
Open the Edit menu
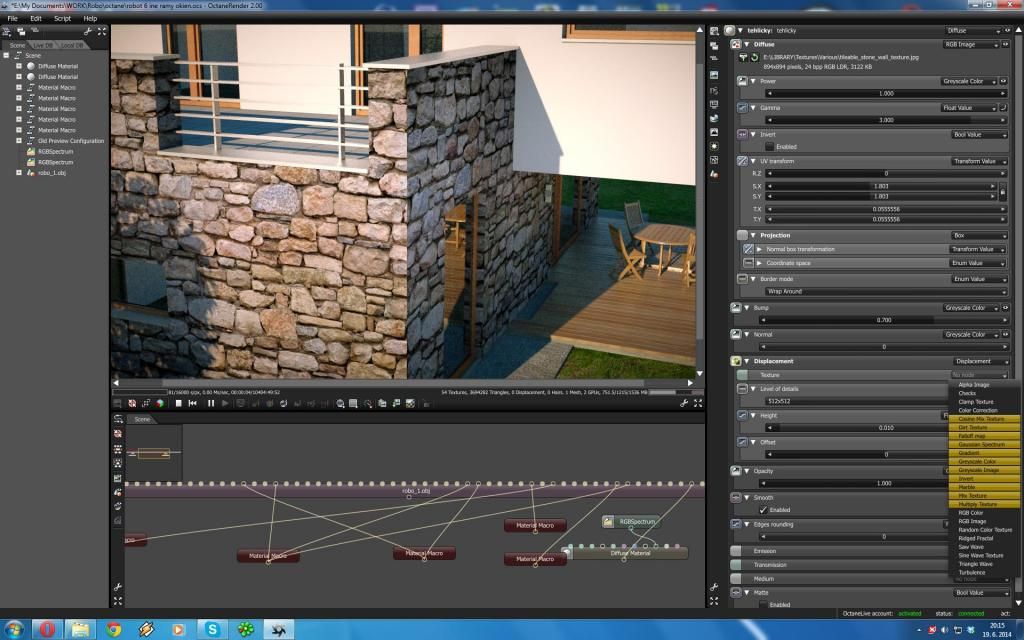[36, 18]
